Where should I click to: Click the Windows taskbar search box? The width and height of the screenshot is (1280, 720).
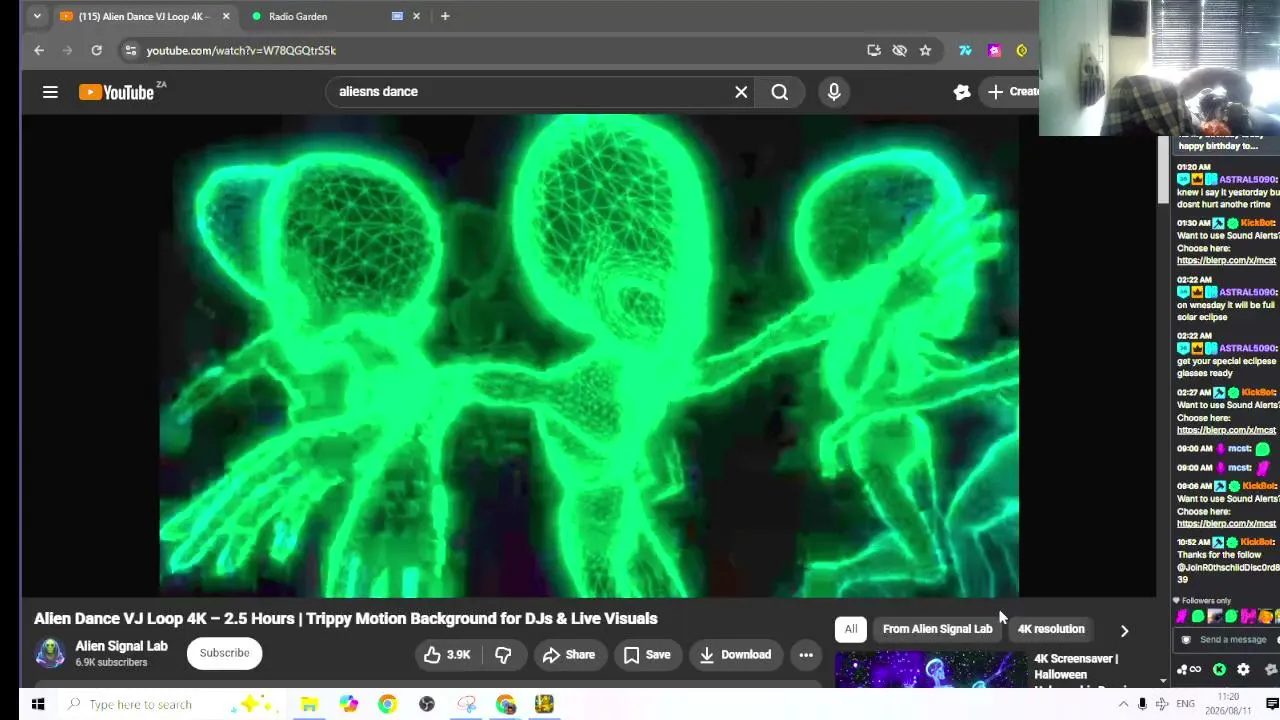(170, 704)
